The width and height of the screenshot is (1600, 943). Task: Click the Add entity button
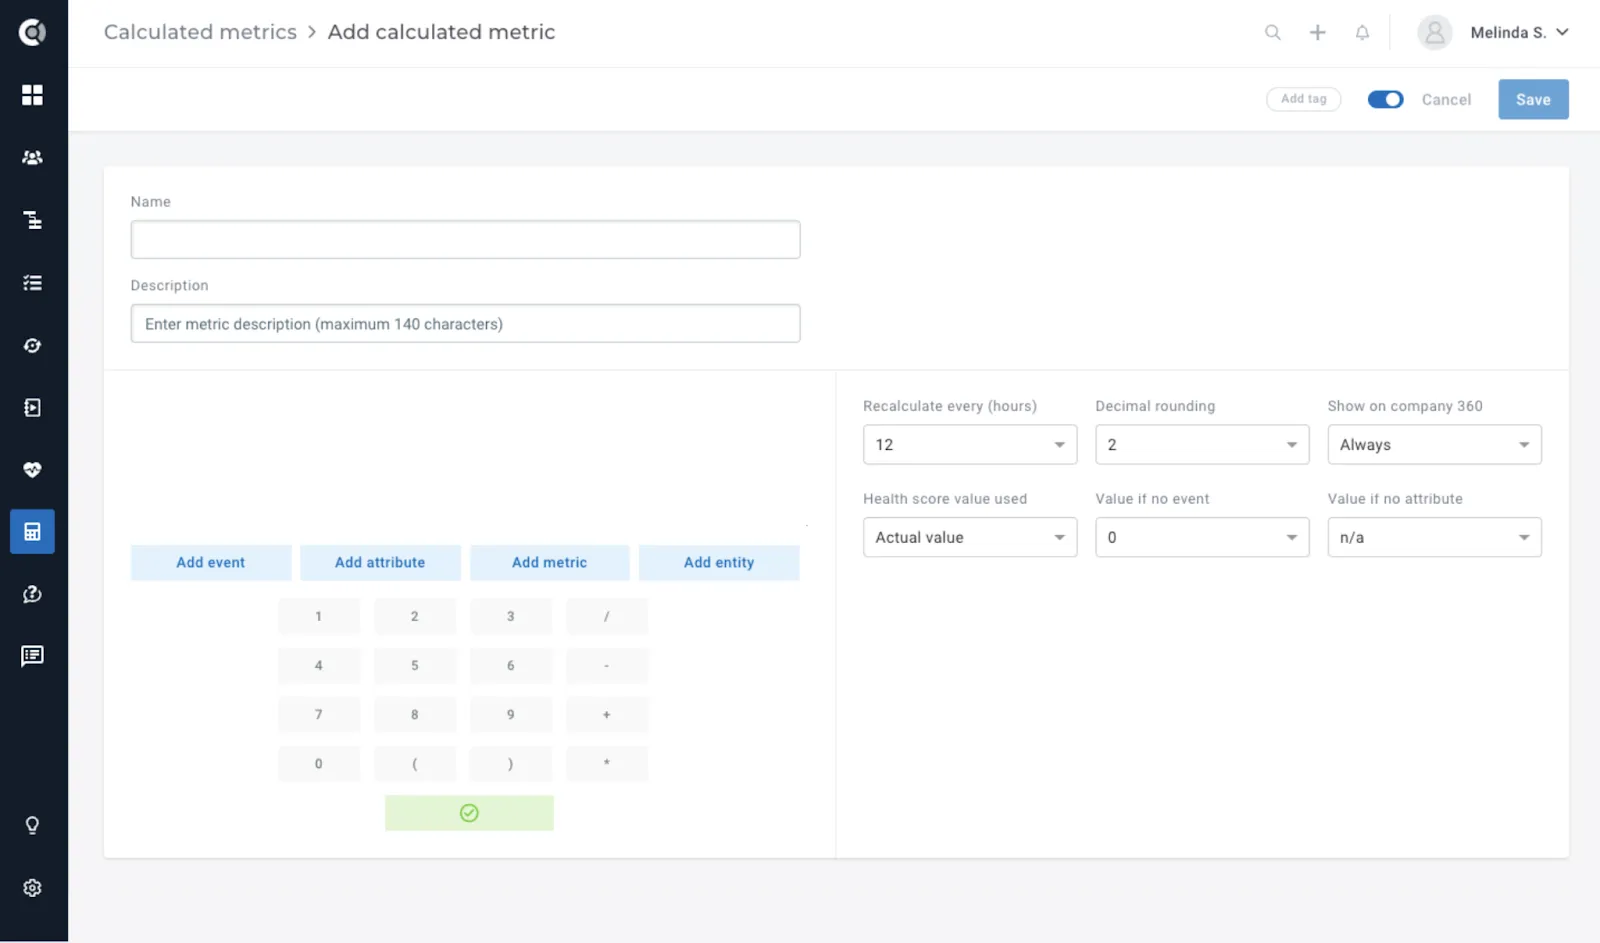click(x=719, y=563)
